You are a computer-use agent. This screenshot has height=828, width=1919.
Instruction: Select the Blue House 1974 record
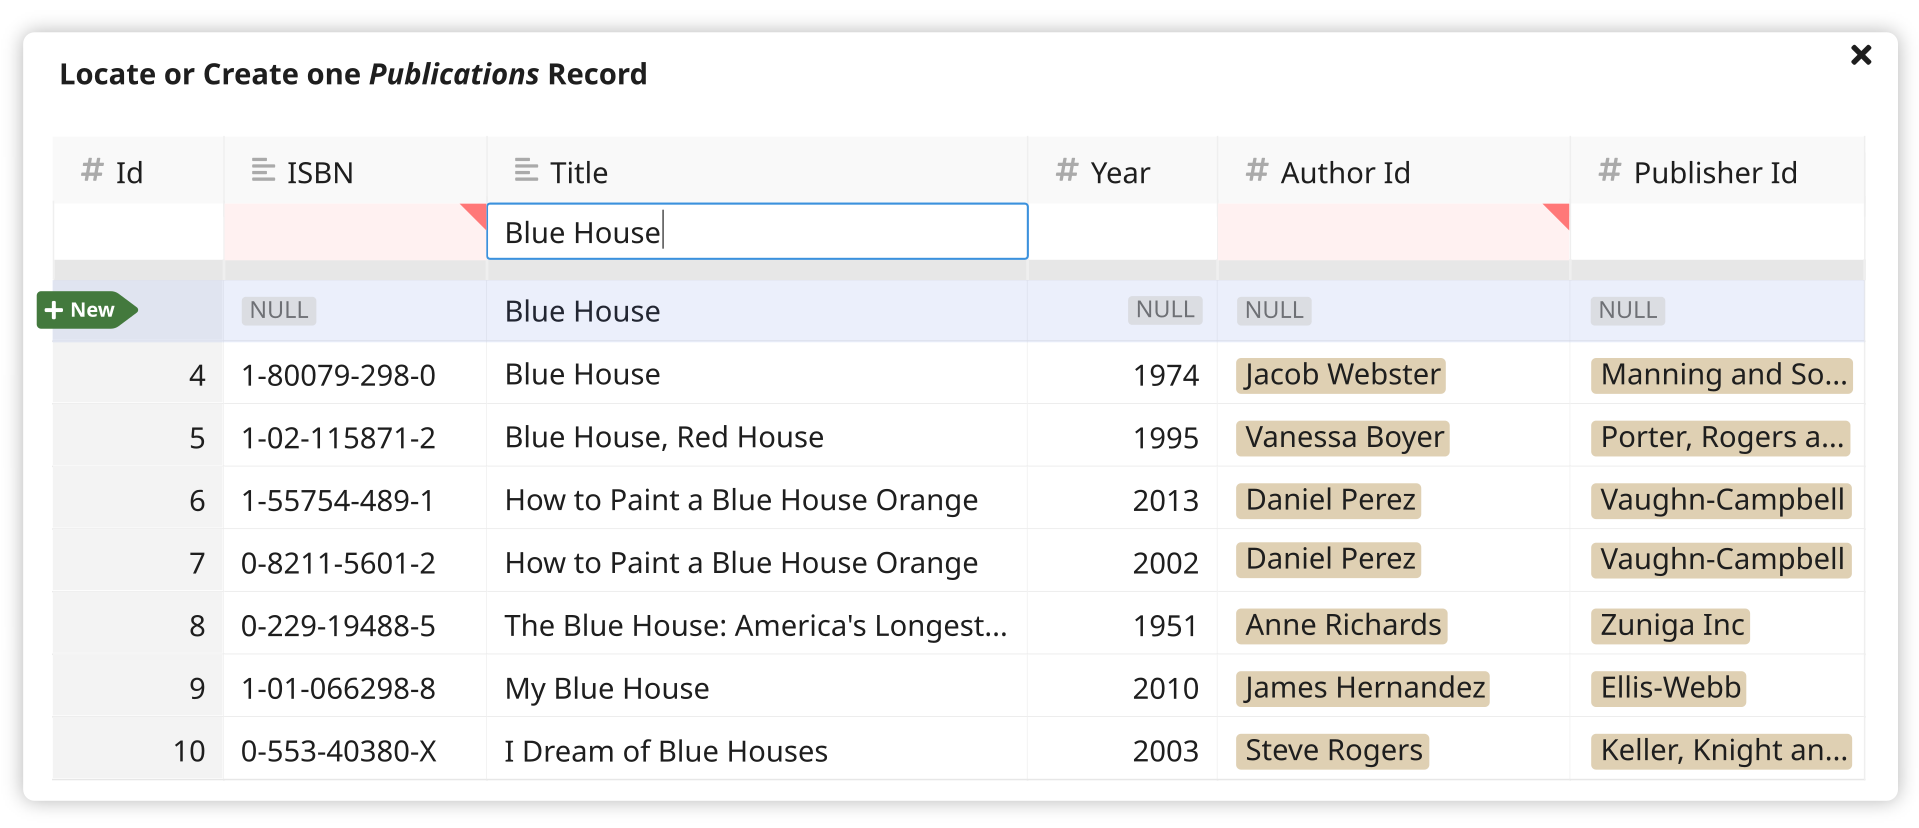958,374
